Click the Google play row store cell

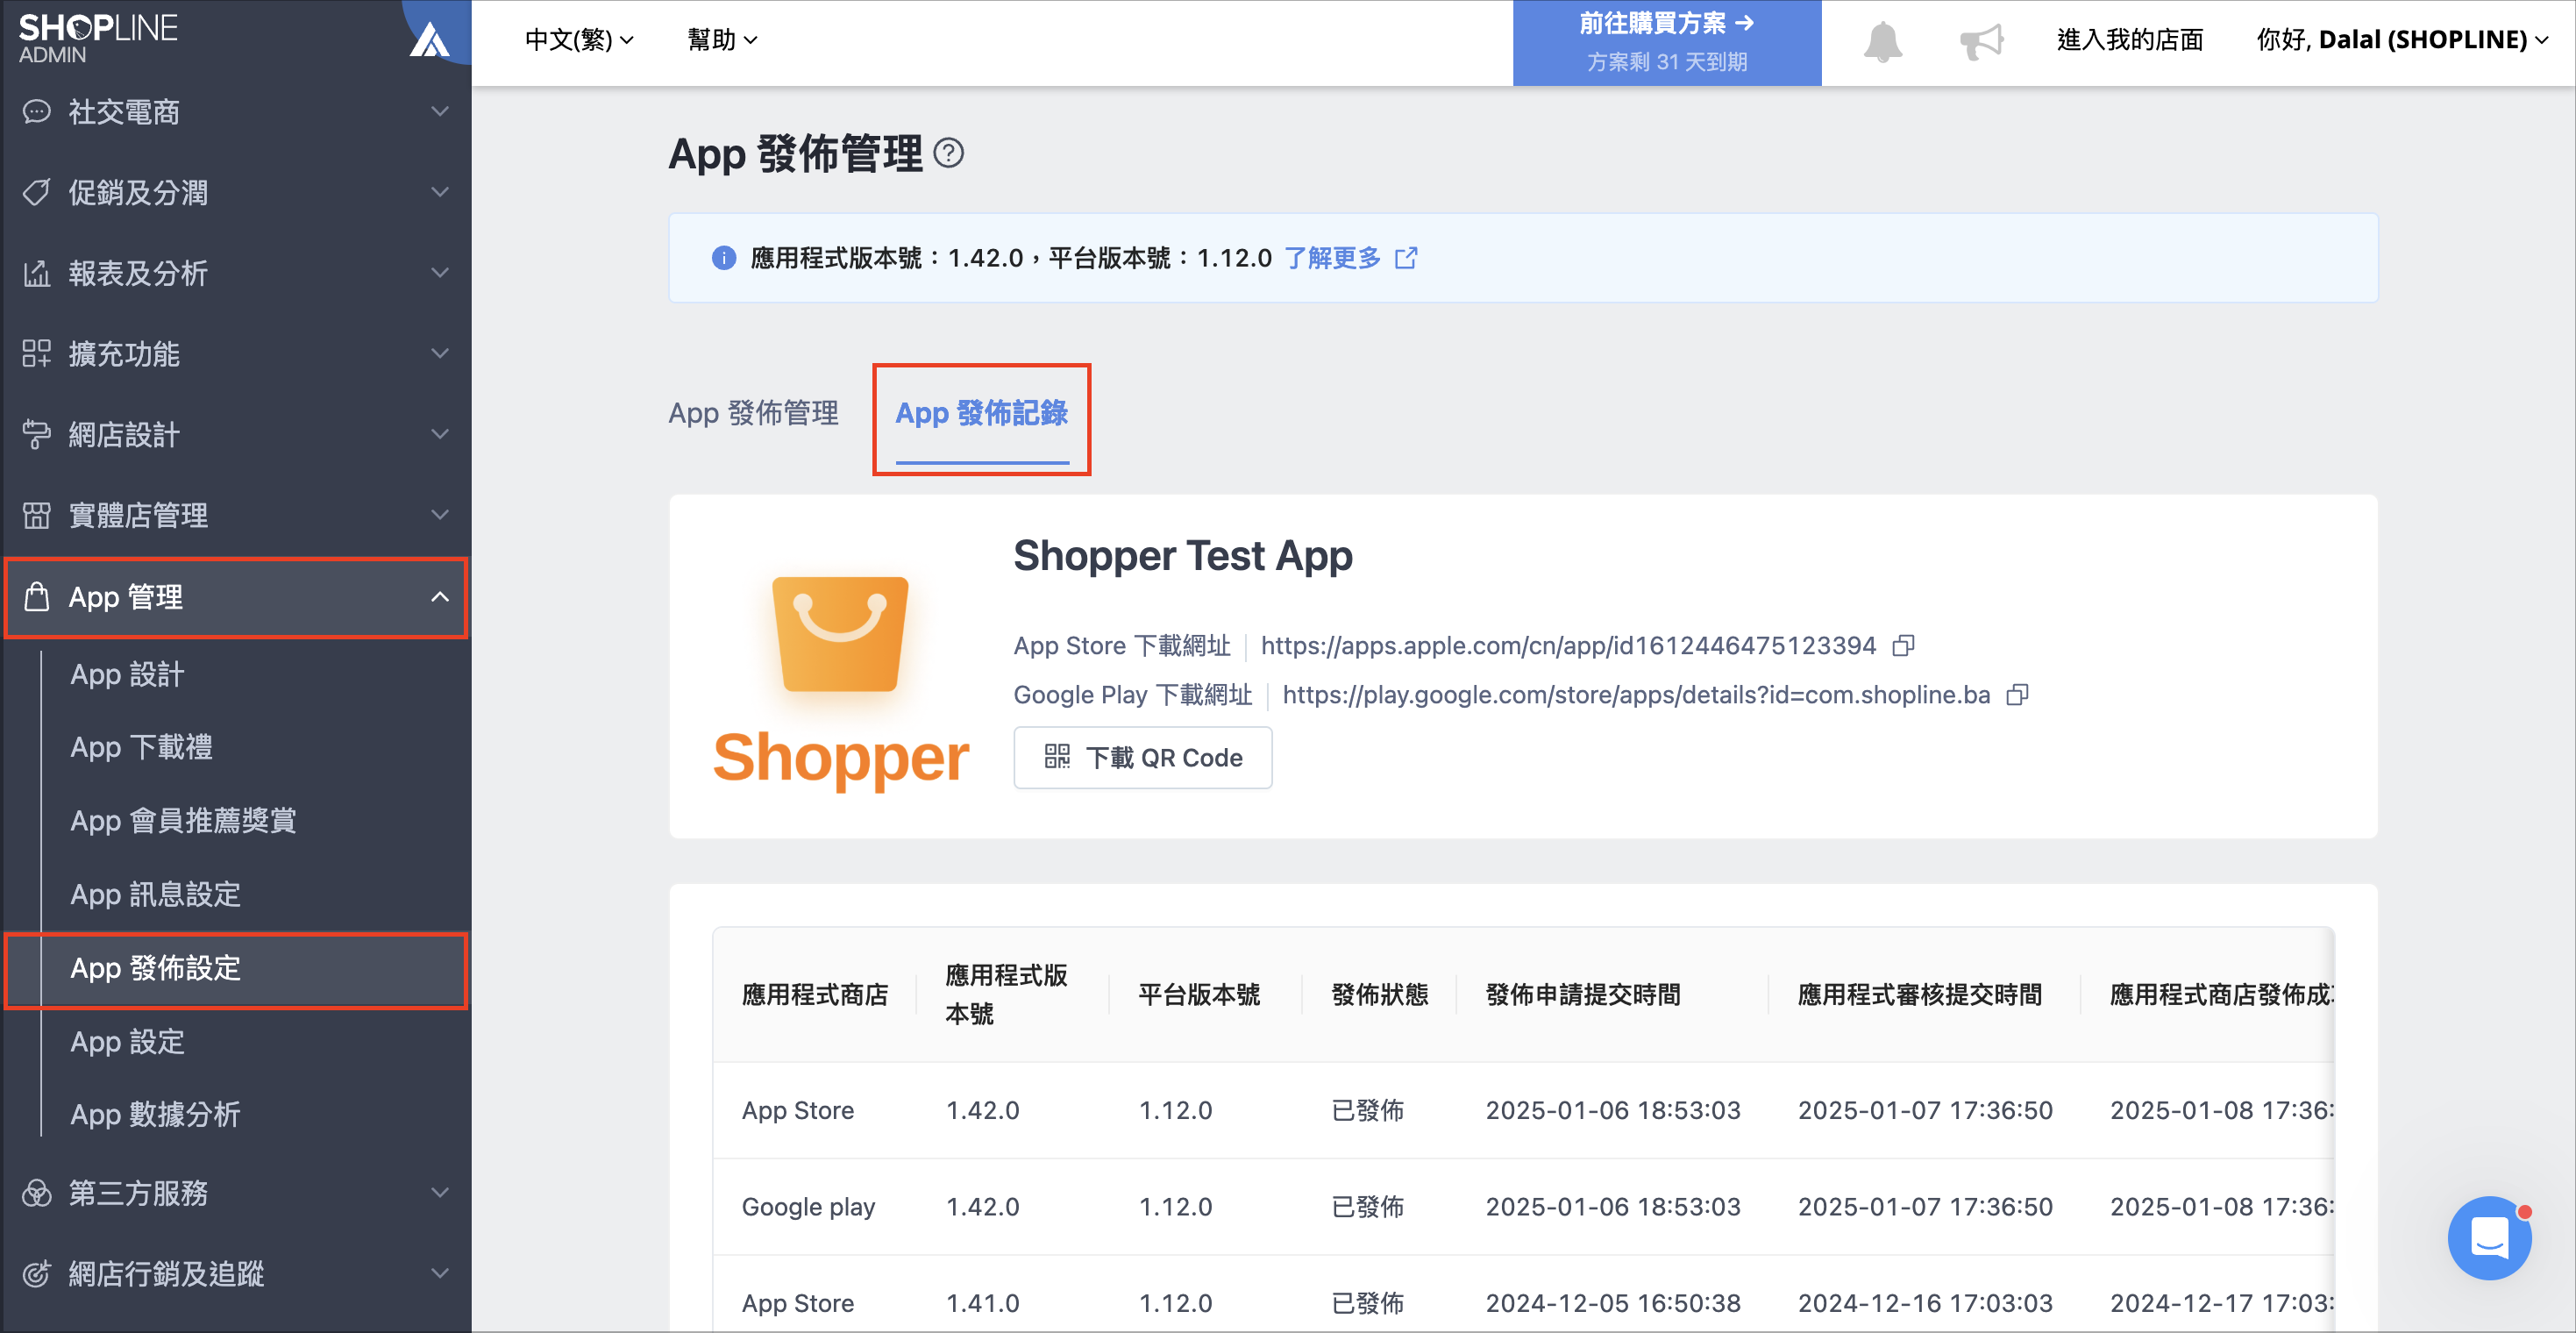(x=808, y=1207)
